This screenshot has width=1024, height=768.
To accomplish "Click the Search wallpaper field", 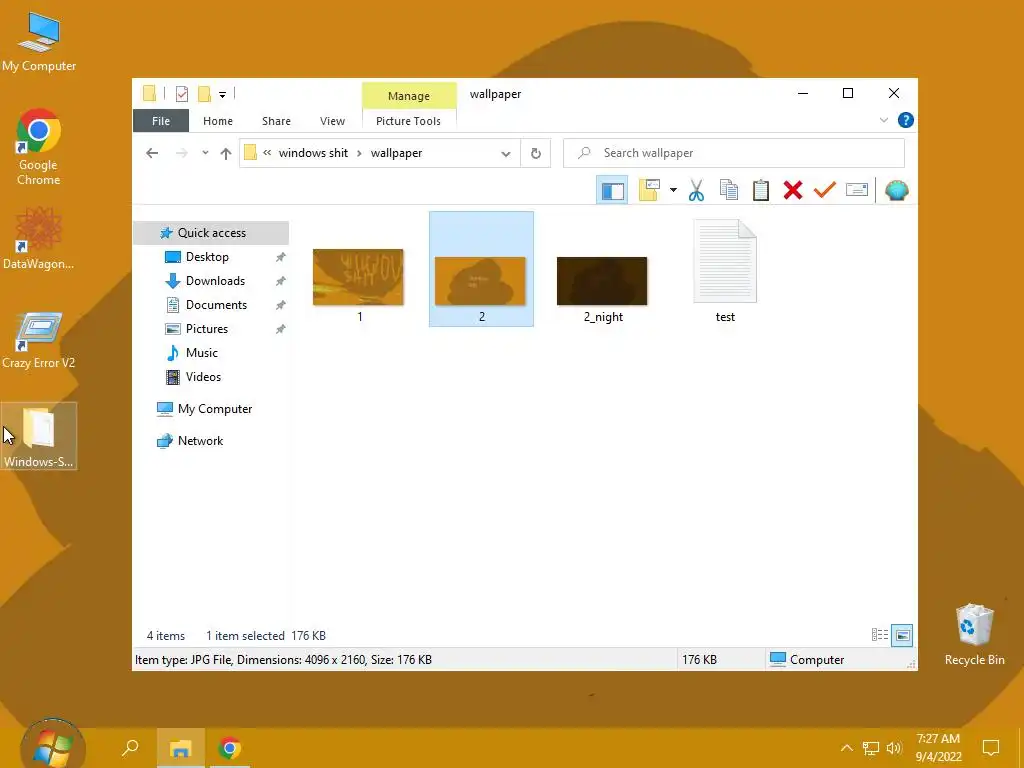I will pyautogui.click(x=733, y=153).
